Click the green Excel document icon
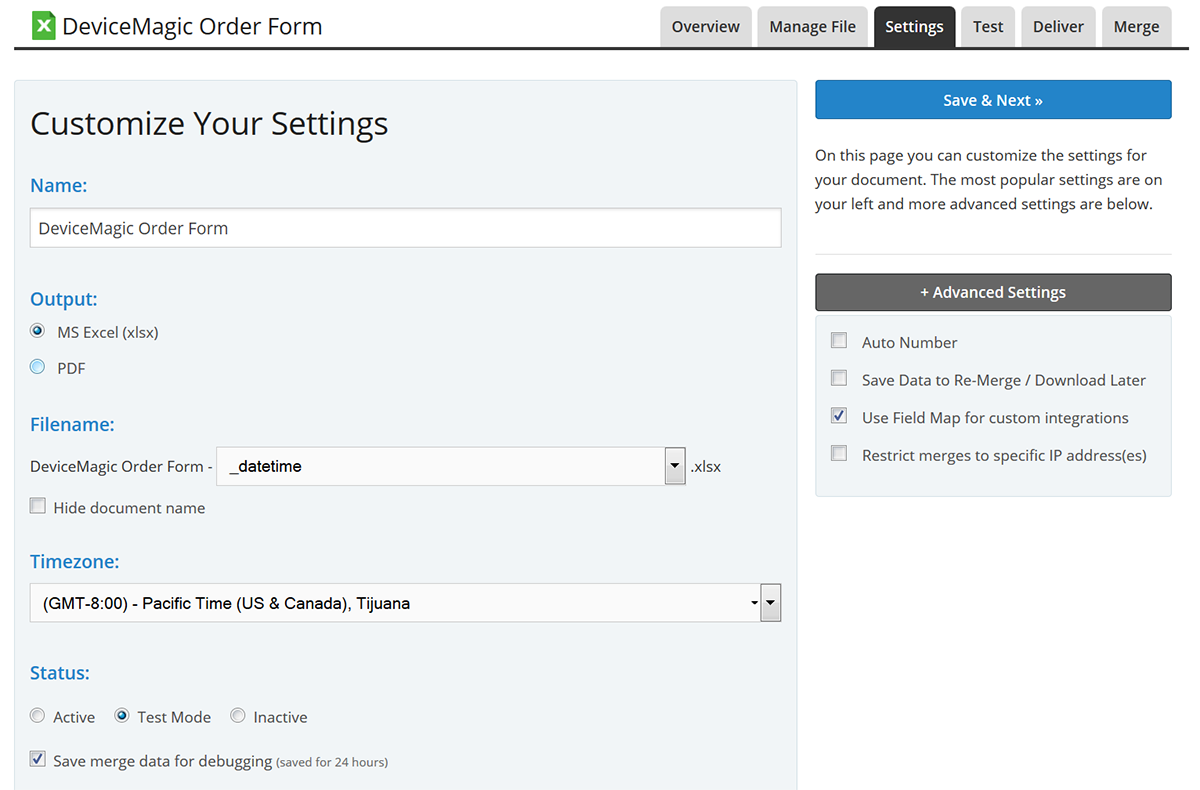 (43, 26)
